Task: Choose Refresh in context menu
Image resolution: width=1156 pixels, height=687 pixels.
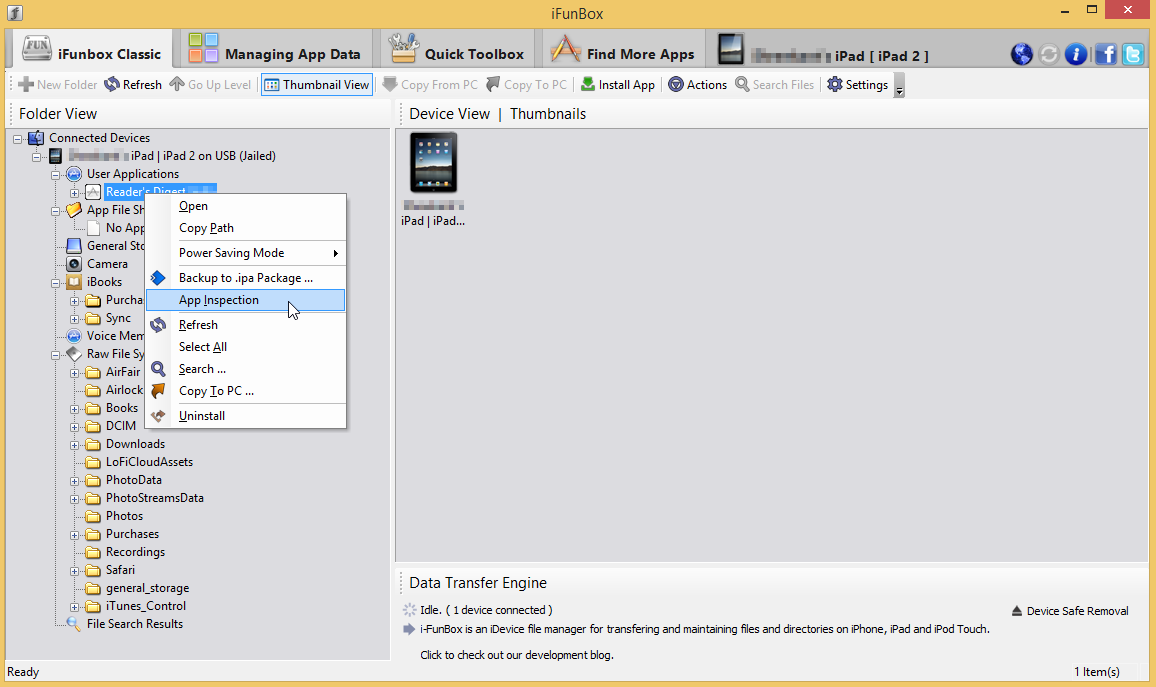Action: point(246,325)
